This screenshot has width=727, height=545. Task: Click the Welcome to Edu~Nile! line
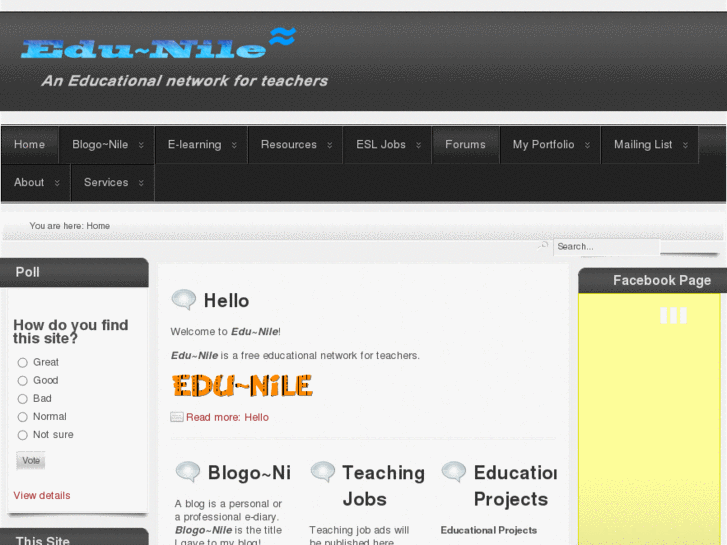click(x=225, y=332)
